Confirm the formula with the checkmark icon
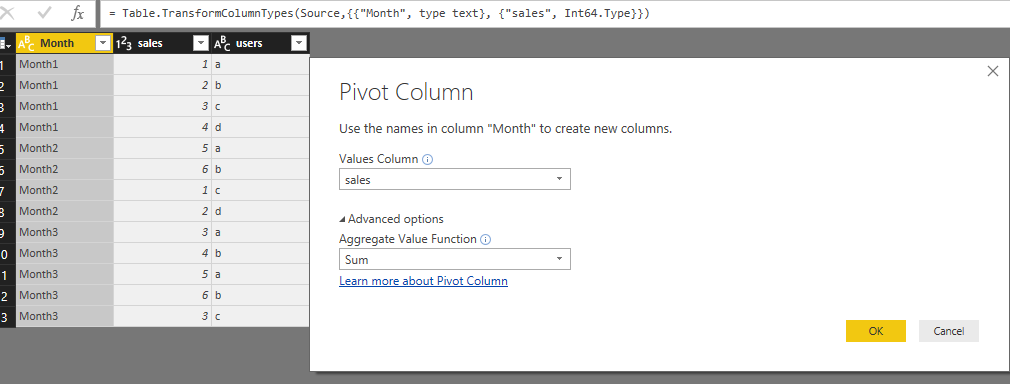The image size is (1010, 384). [x=44, y=13]
